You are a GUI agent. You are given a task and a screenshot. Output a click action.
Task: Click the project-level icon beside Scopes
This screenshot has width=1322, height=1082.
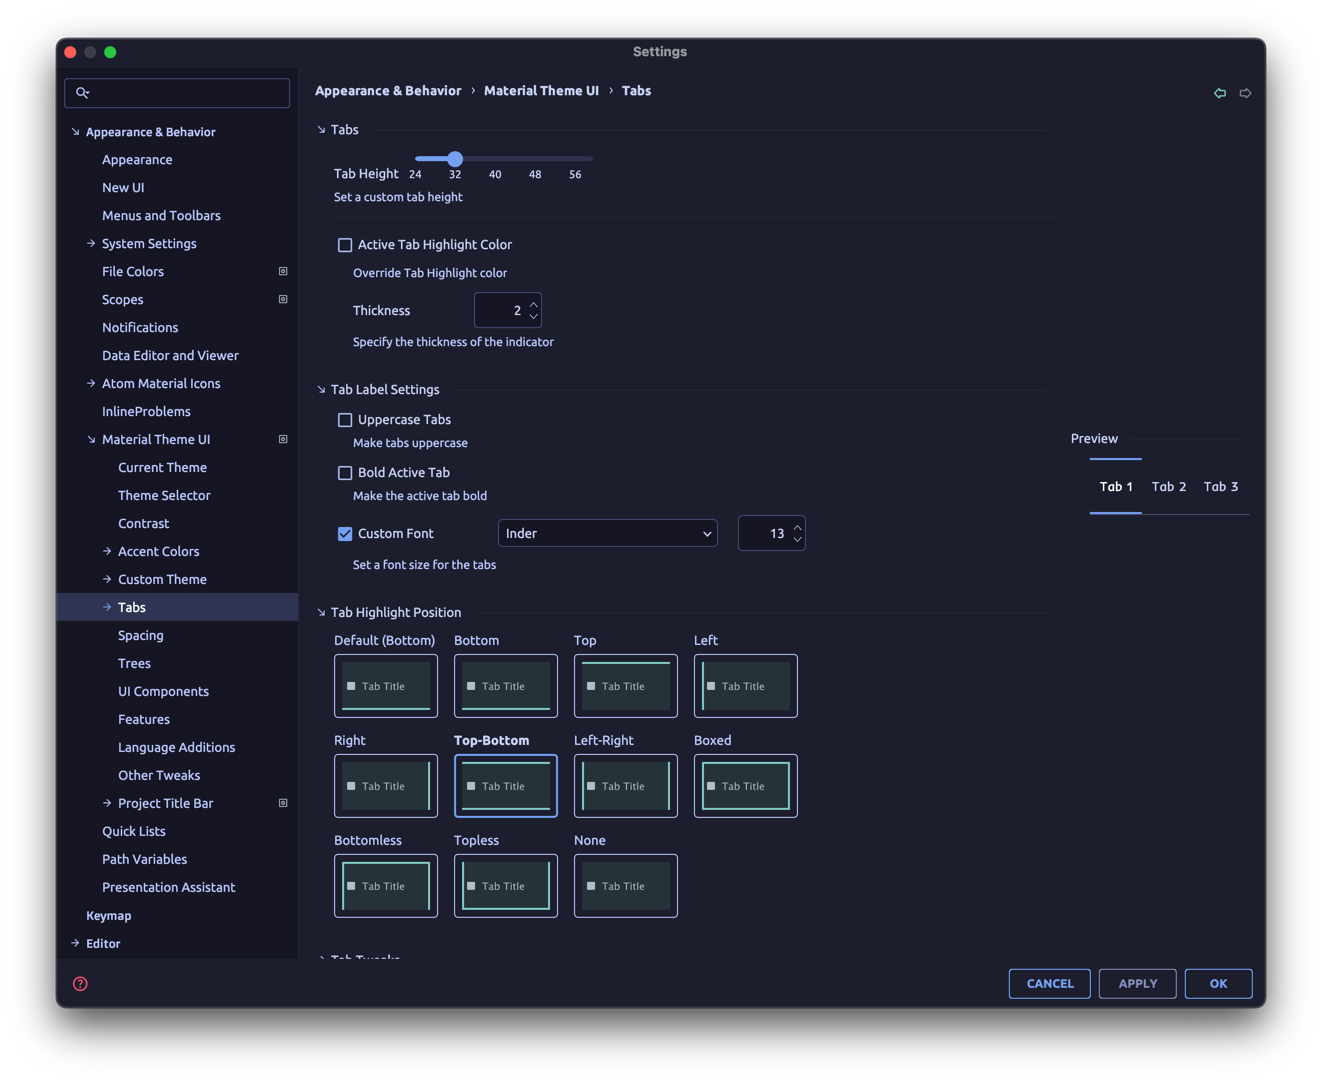282,299
